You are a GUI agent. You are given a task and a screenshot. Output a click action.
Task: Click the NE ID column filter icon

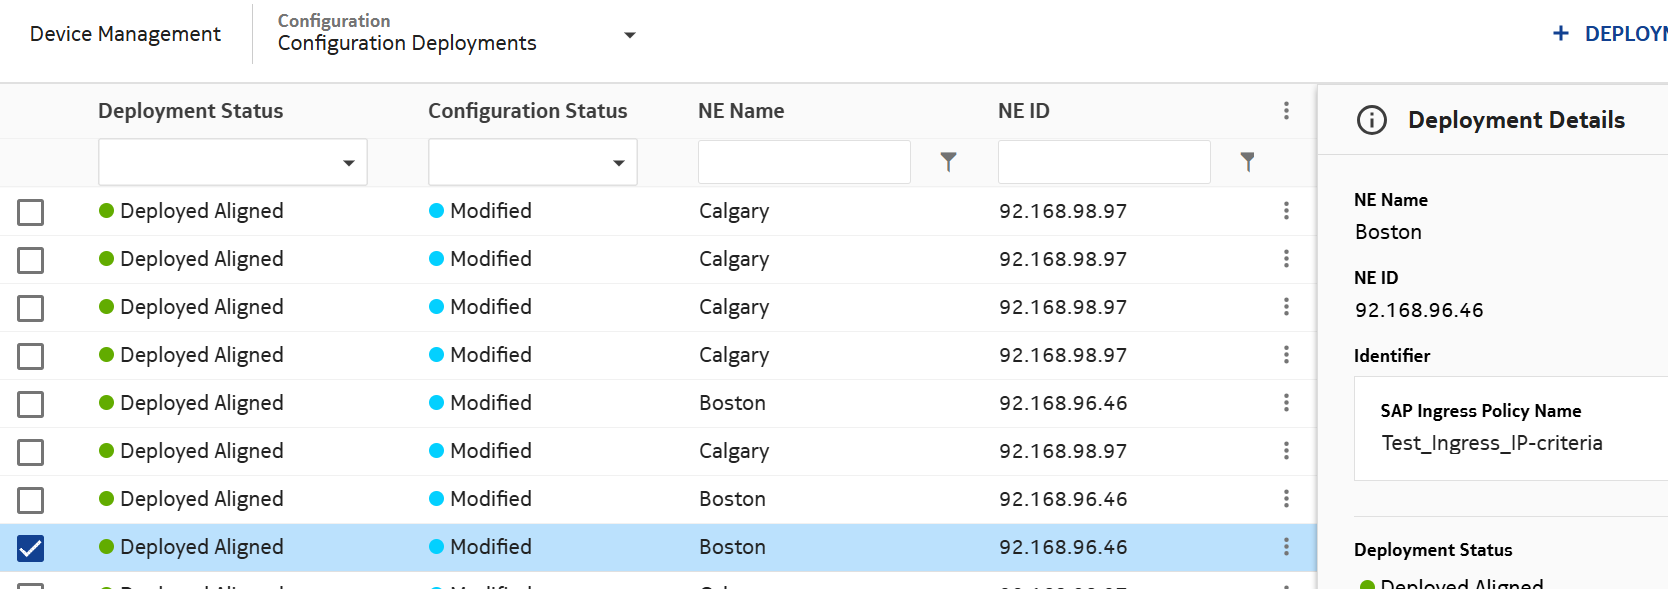point(1247,162)
